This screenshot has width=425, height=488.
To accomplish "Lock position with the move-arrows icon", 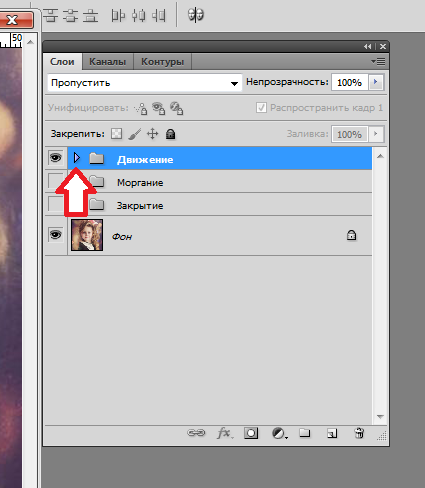I will click(153, 134).
